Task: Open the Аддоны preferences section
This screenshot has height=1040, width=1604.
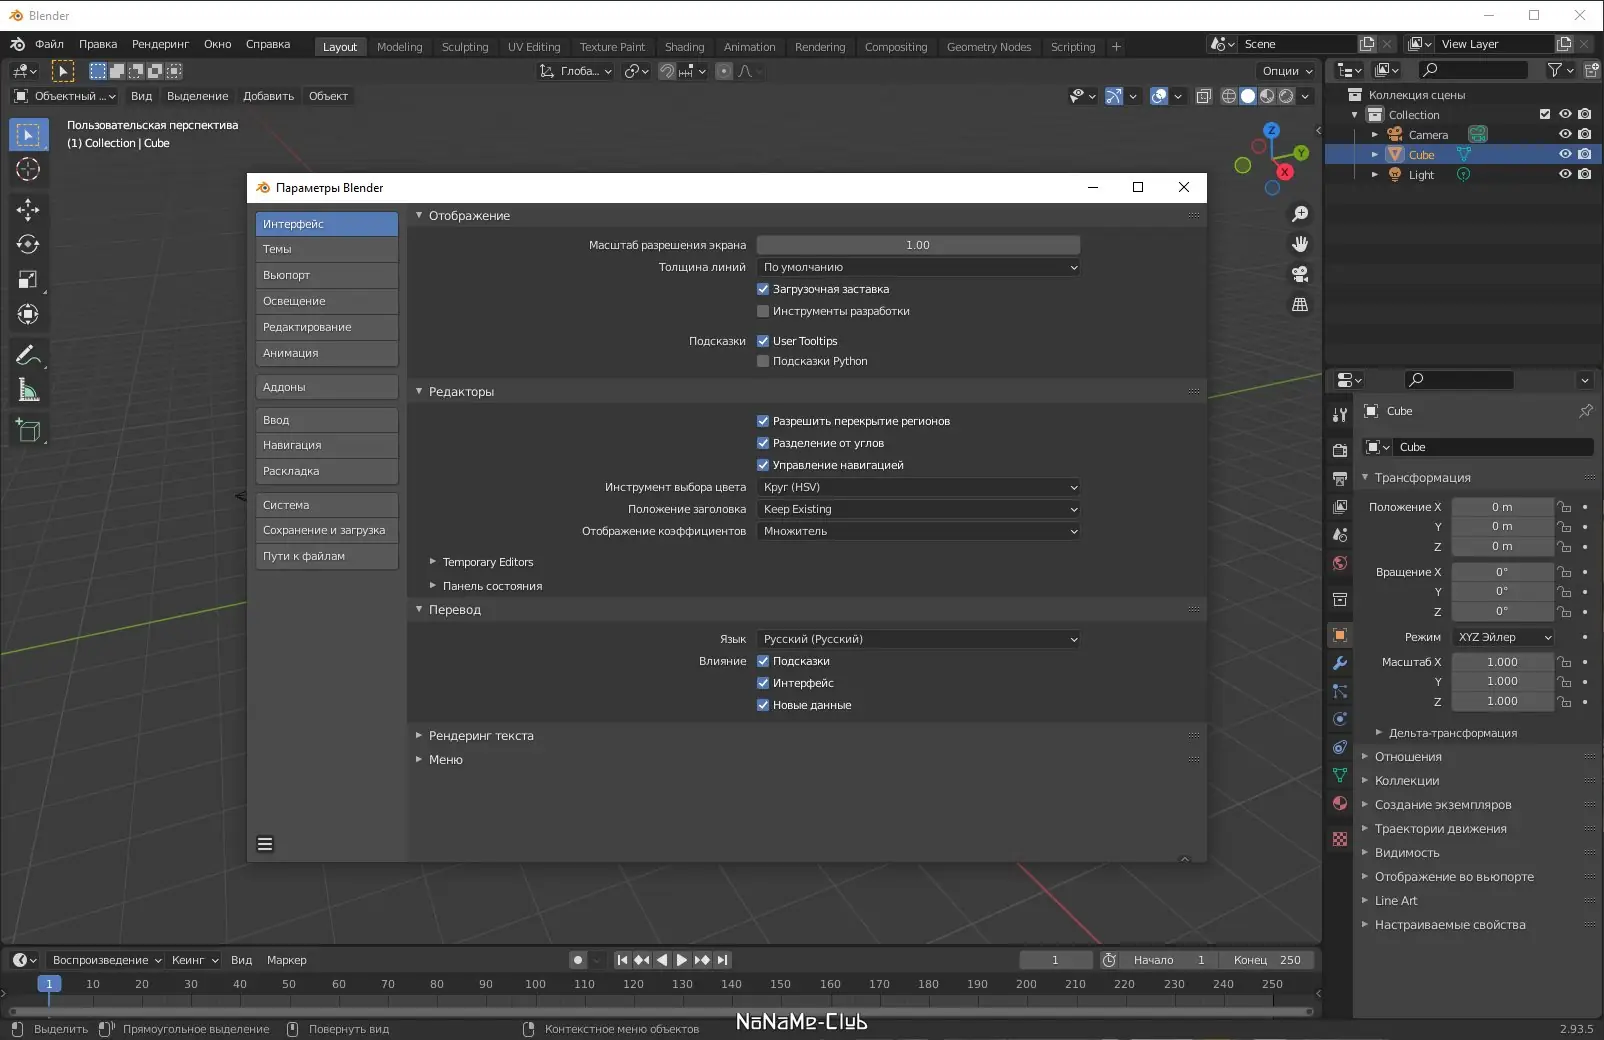Action: click(326, 387)
